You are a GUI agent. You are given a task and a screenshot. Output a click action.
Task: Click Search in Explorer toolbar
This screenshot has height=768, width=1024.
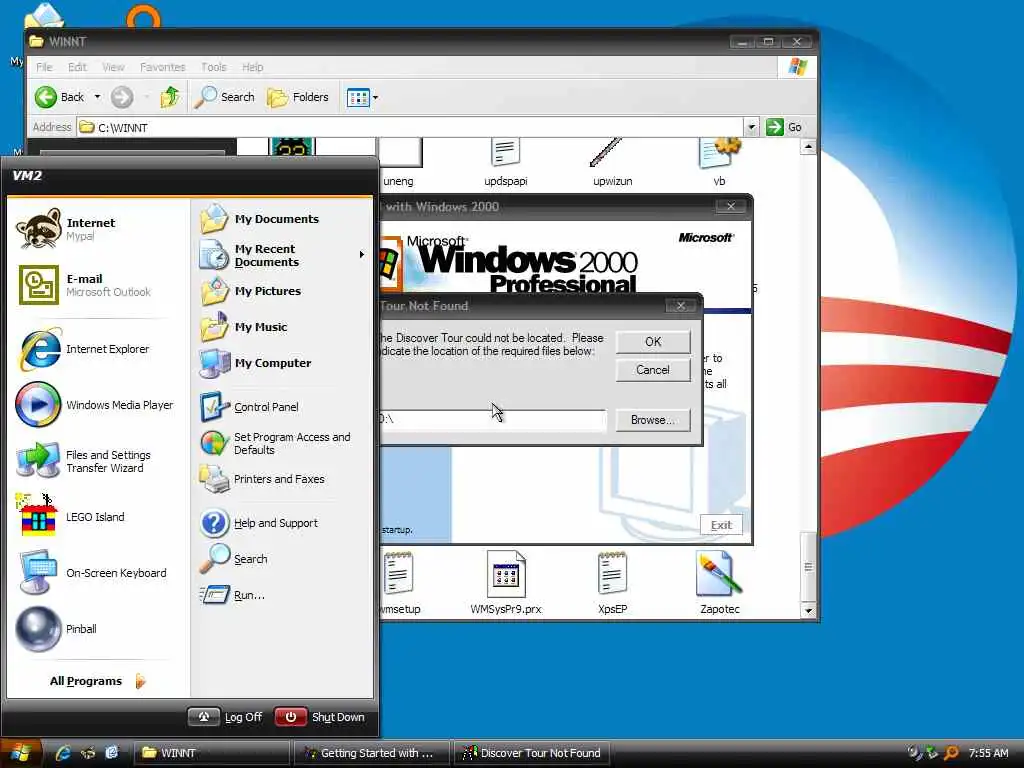225,97
